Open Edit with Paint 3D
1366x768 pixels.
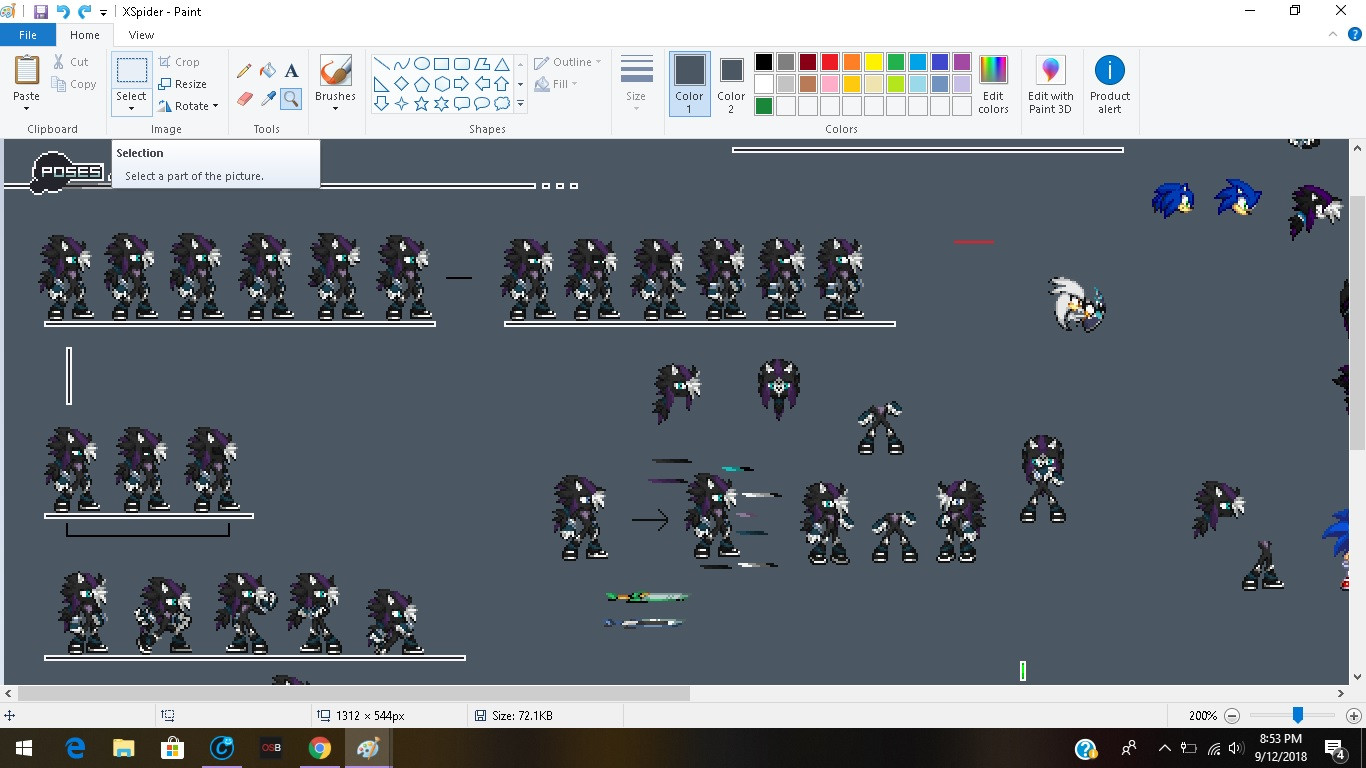pyautogui.click(x=1050, y=84)
